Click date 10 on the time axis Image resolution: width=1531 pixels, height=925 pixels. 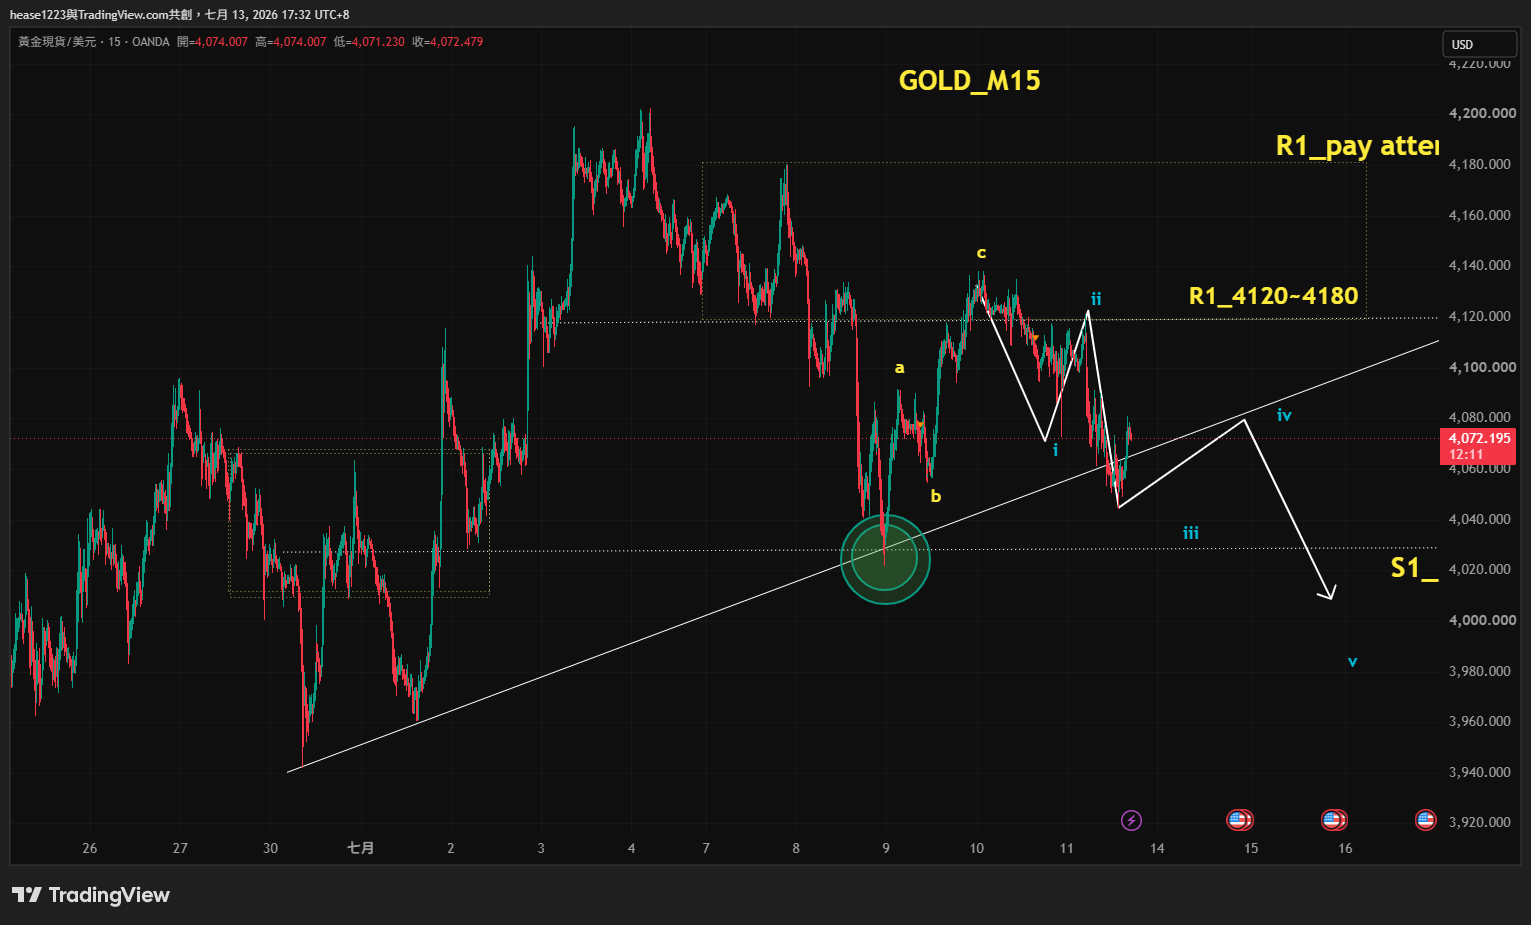[x=976, y=848]
